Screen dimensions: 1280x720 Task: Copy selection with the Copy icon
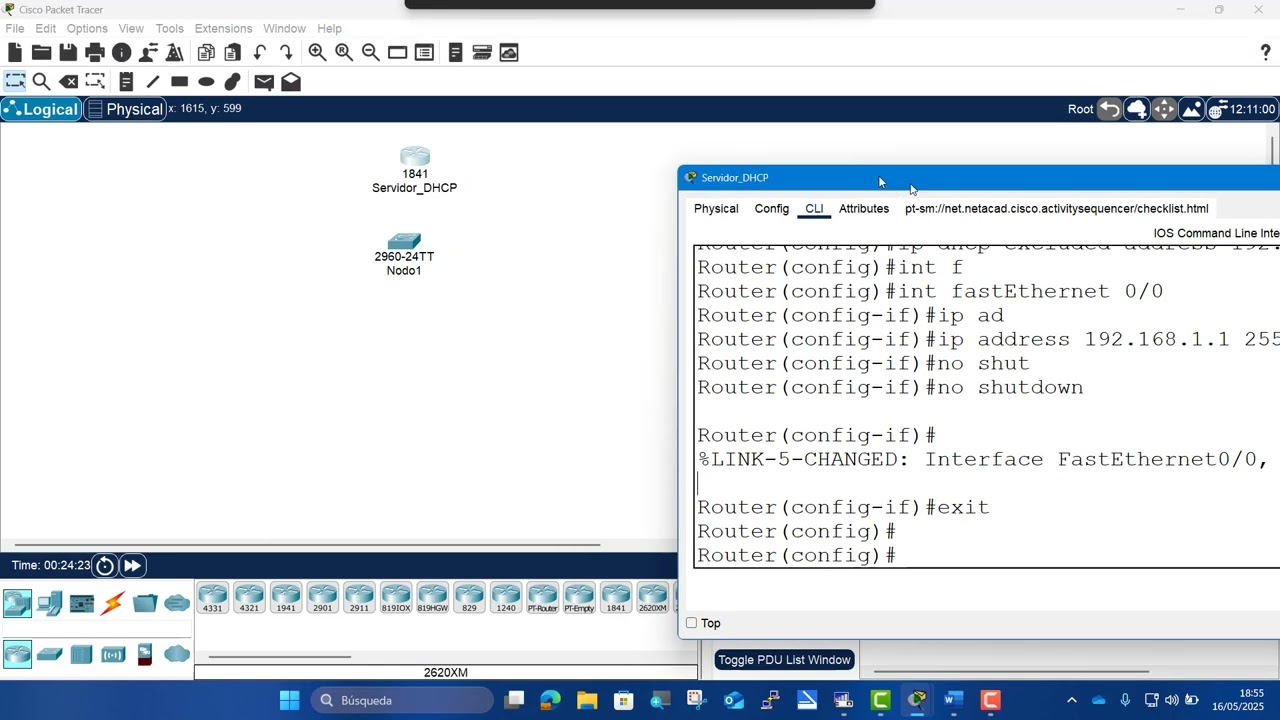(206, 53)
